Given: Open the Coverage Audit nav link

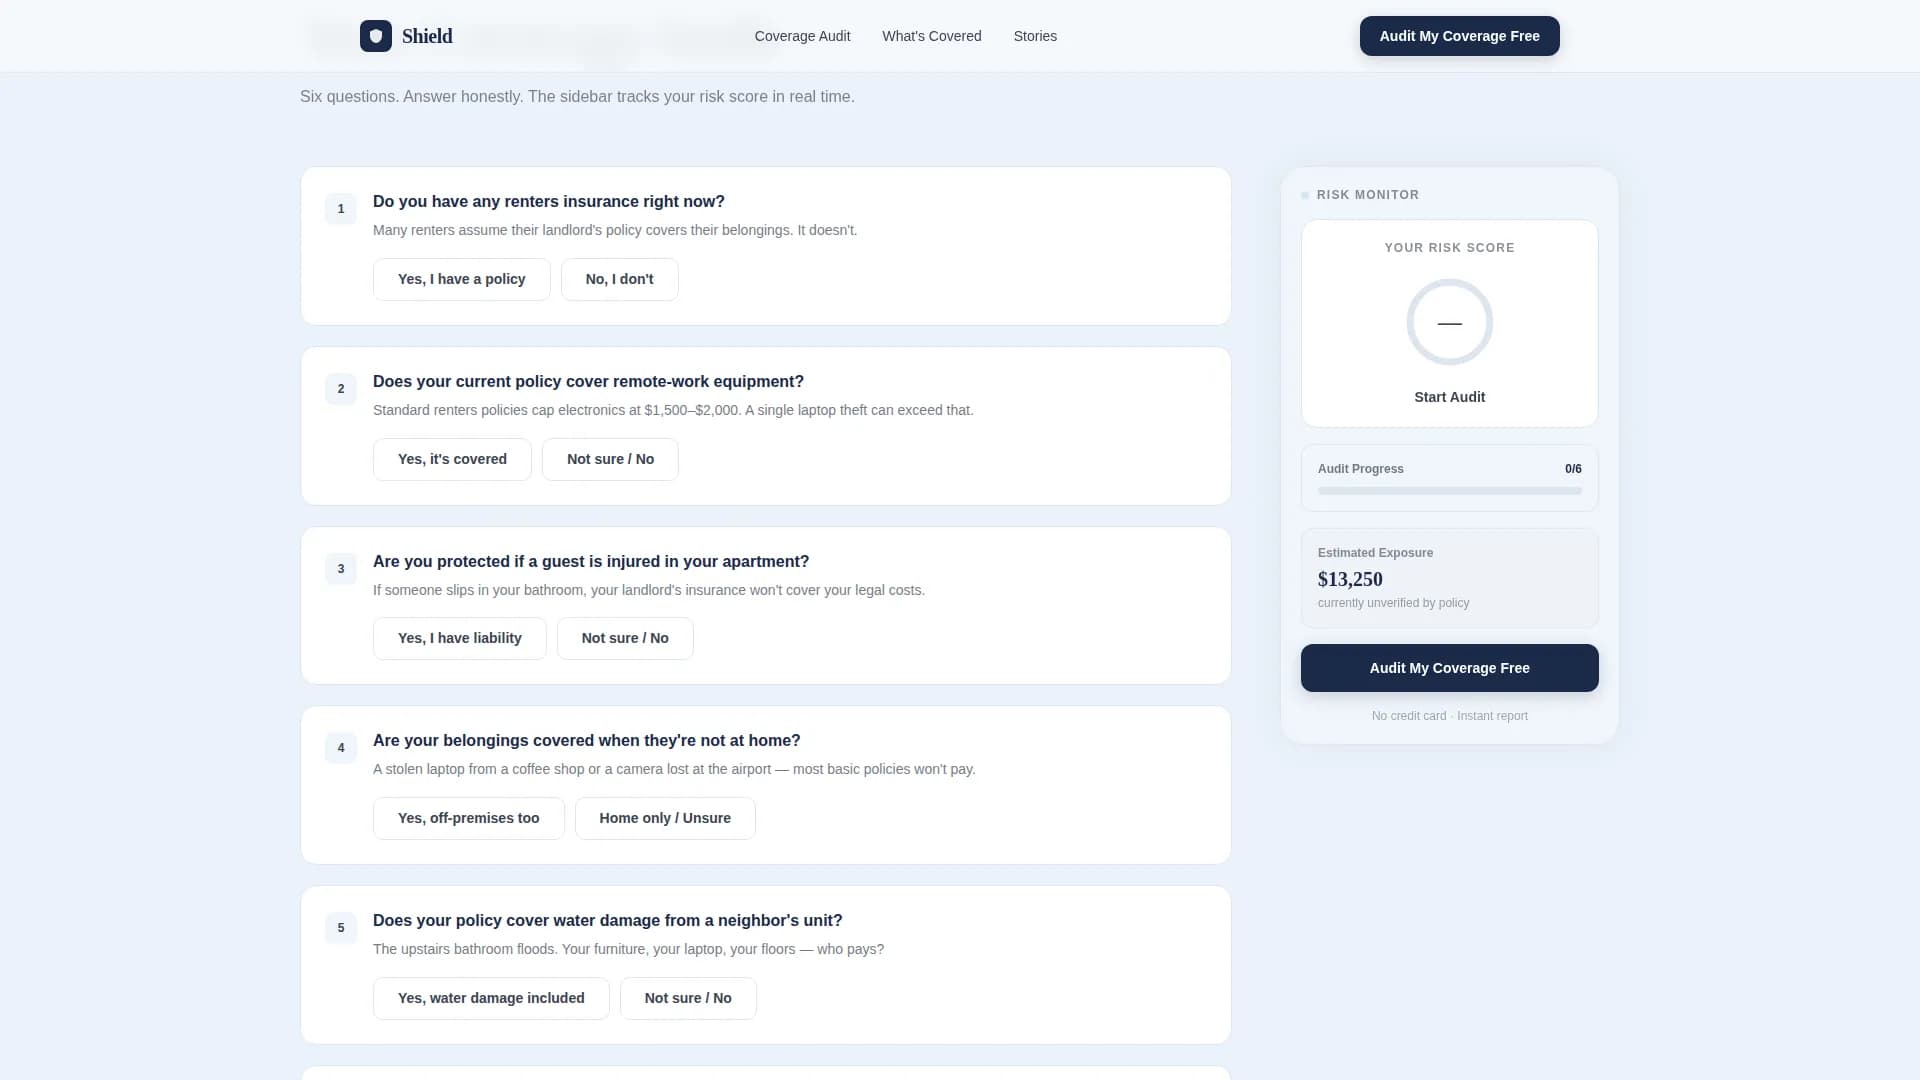Looking at the screenshot, I should tap(802, 36).
